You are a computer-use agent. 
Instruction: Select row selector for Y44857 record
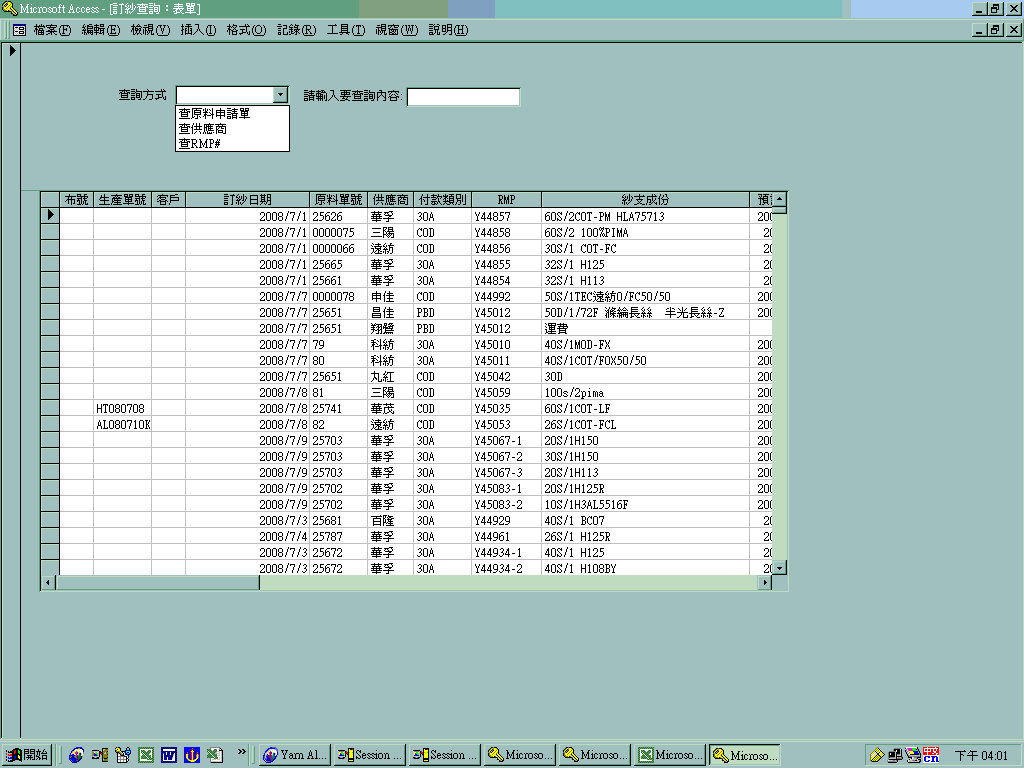(50, 216)
